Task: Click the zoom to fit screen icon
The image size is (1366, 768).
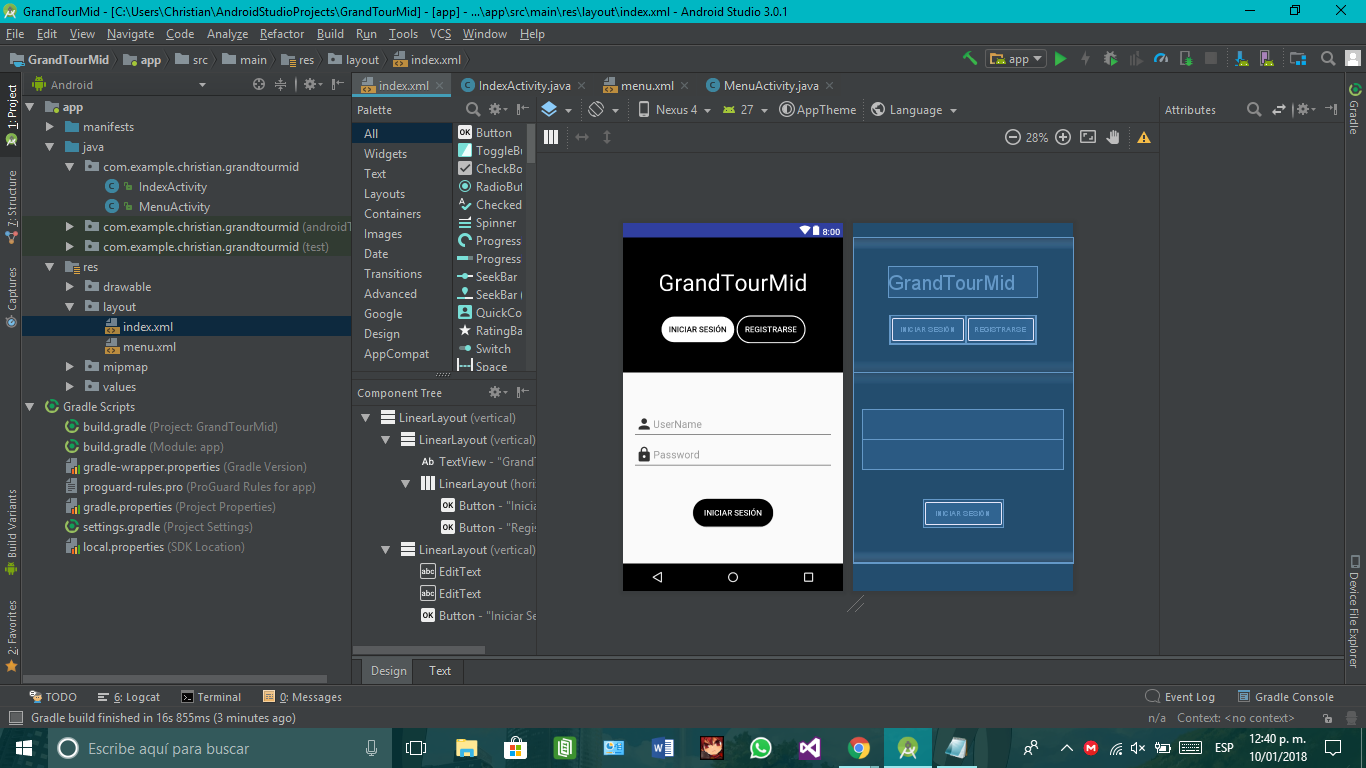Action: pyautogui.click(x=1088, y=138)
